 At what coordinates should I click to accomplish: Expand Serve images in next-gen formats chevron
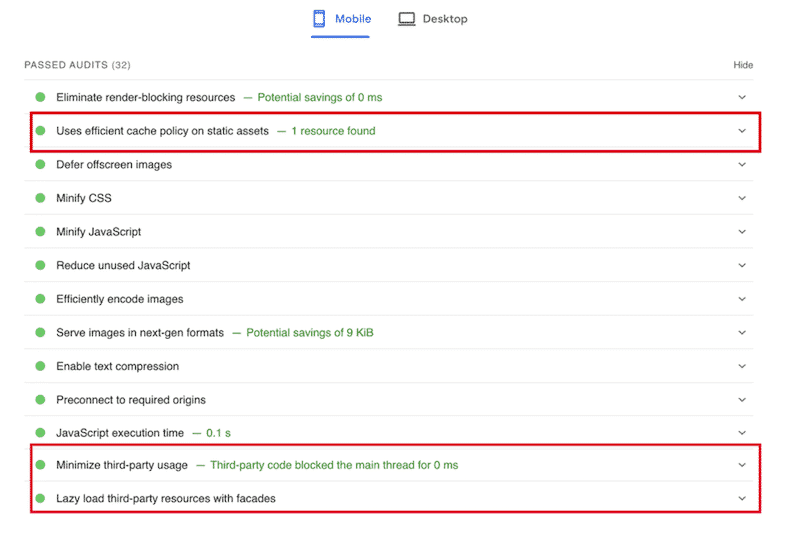point(742,333)
